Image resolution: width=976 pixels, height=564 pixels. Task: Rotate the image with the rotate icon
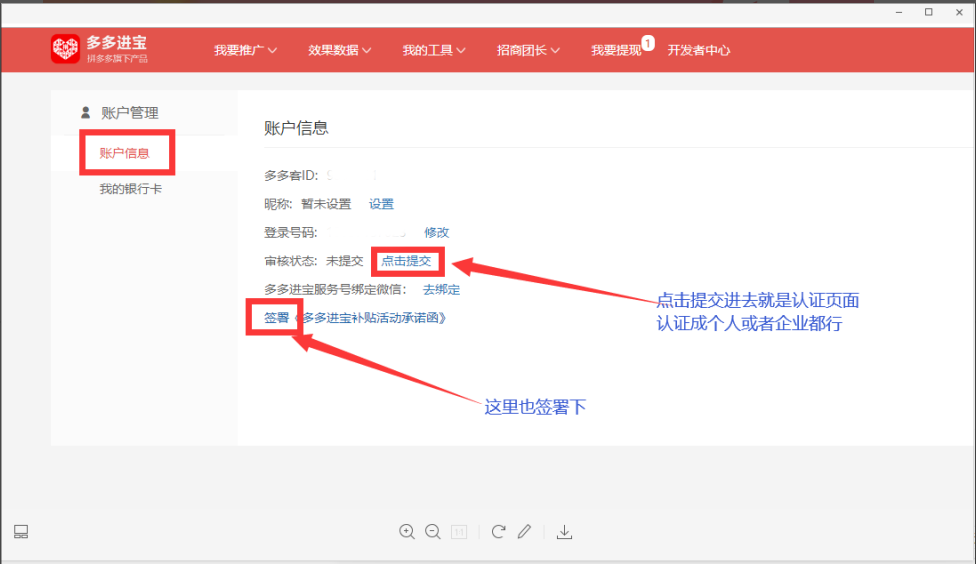(498, 532)
